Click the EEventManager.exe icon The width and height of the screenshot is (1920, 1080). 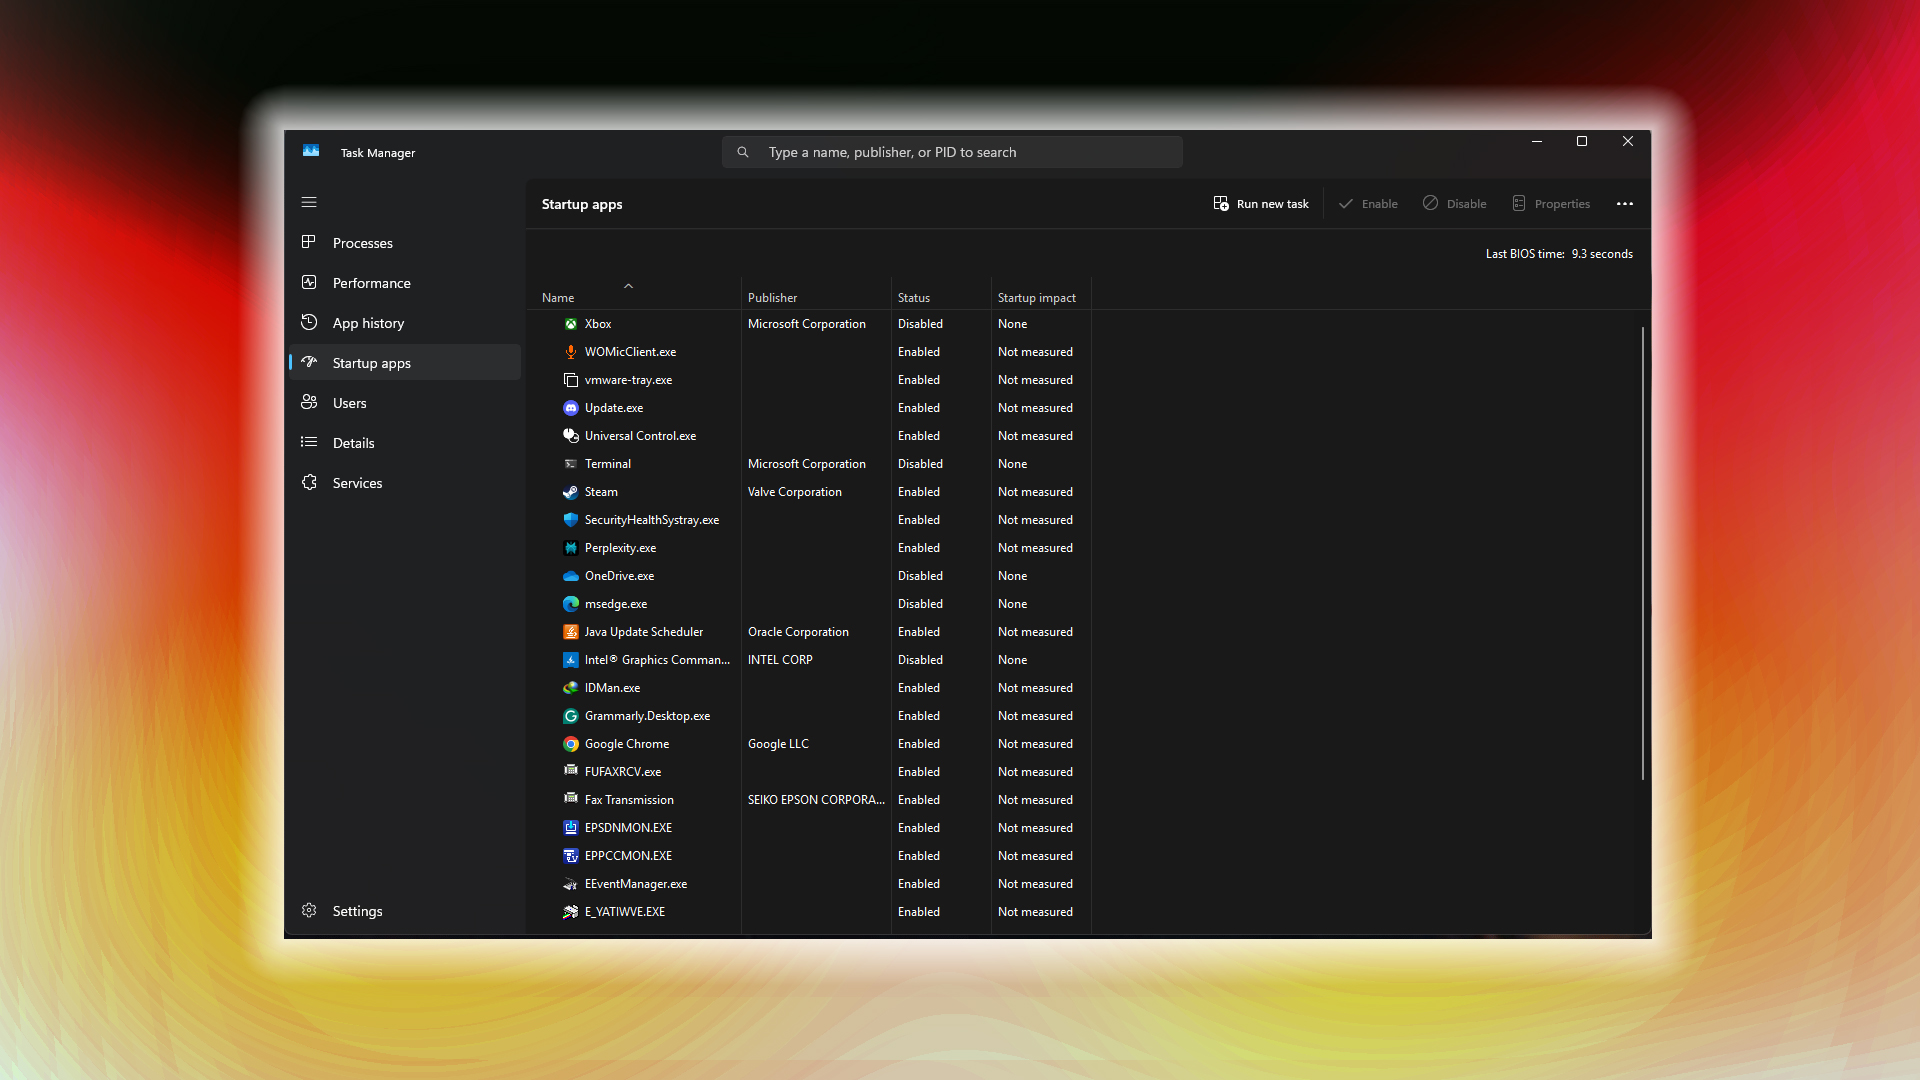pos(570,884)
